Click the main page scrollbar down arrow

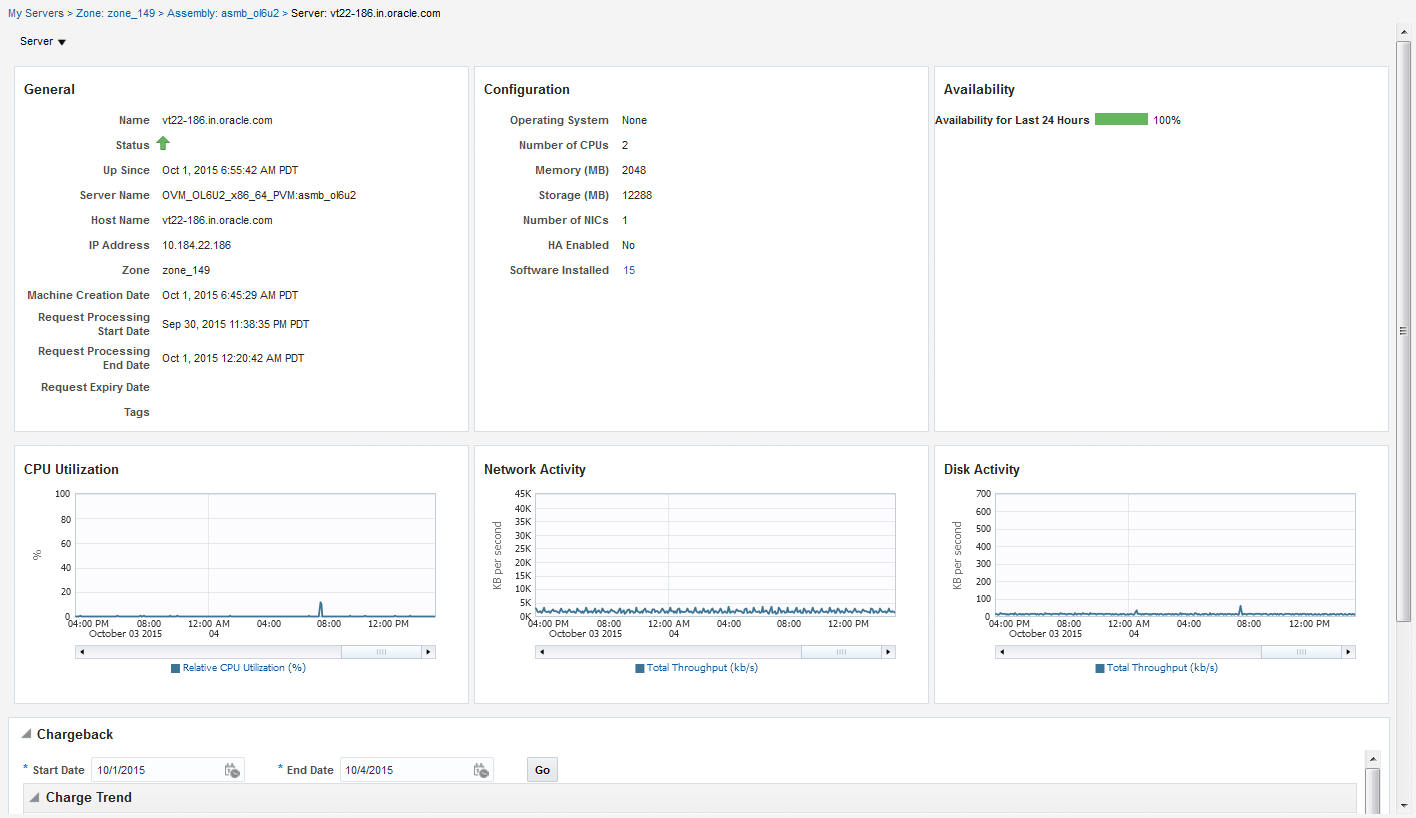coord(1403,805)
